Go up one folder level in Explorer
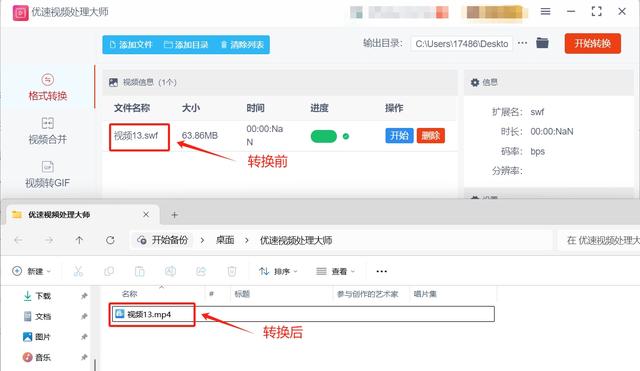Image resolution: width=640 pixels, height=371 pixels. coord(79,240)
